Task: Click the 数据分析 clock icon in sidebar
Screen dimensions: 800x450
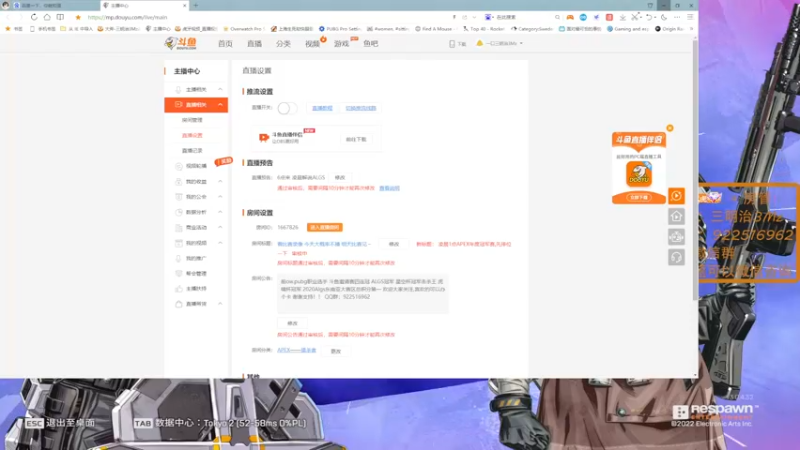Action: click(x=179, y=212)
